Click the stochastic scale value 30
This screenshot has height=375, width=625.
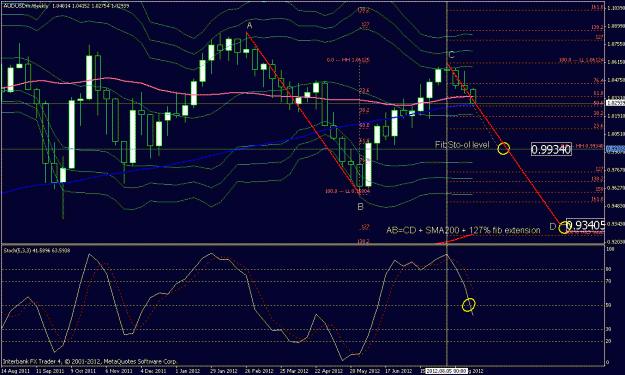click(x=608, y=329)
